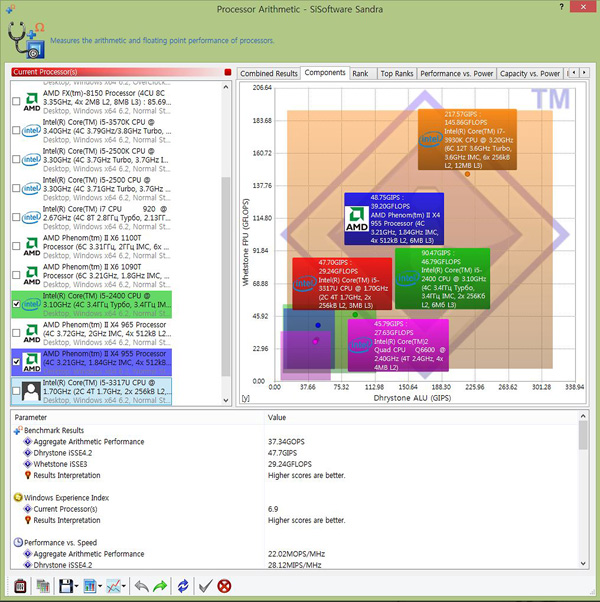Image resolution: width=600 pixels, height=602 pixels.
Task: Check the Core i5-3570K checkbox
Action: tap(16, 131)
